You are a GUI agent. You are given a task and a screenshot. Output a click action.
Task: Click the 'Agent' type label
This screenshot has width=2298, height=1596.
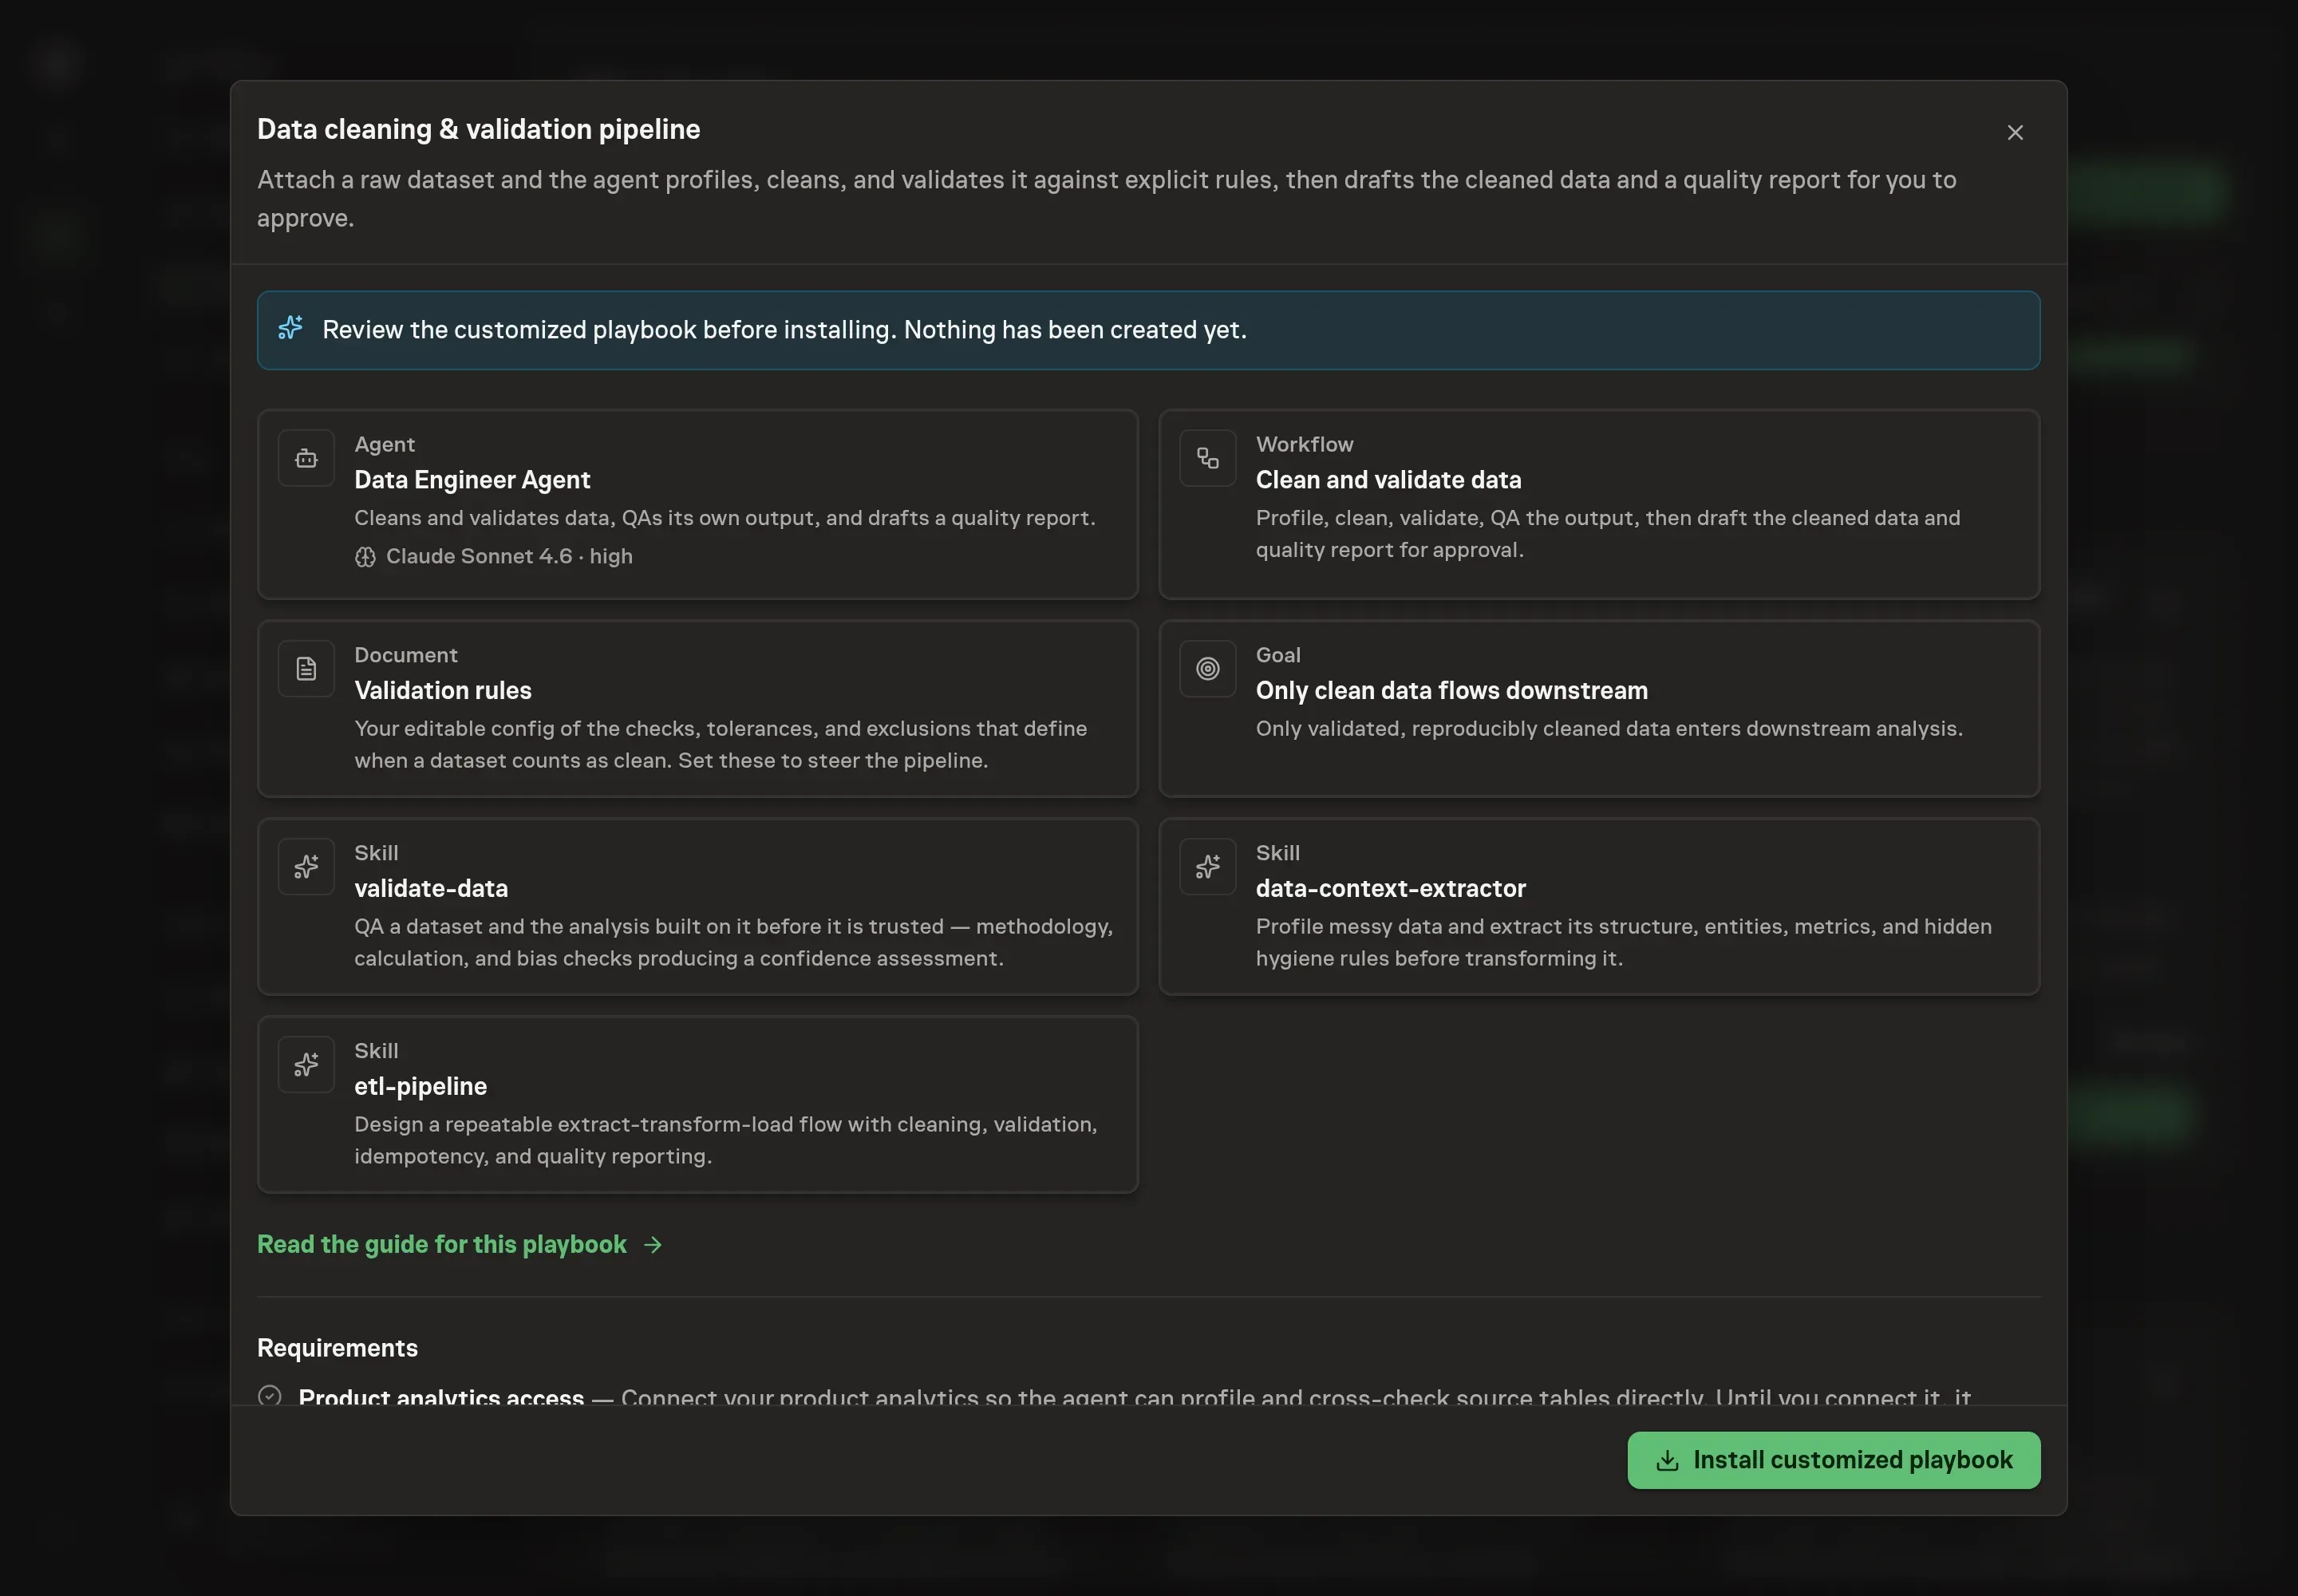tap(384, 444)
